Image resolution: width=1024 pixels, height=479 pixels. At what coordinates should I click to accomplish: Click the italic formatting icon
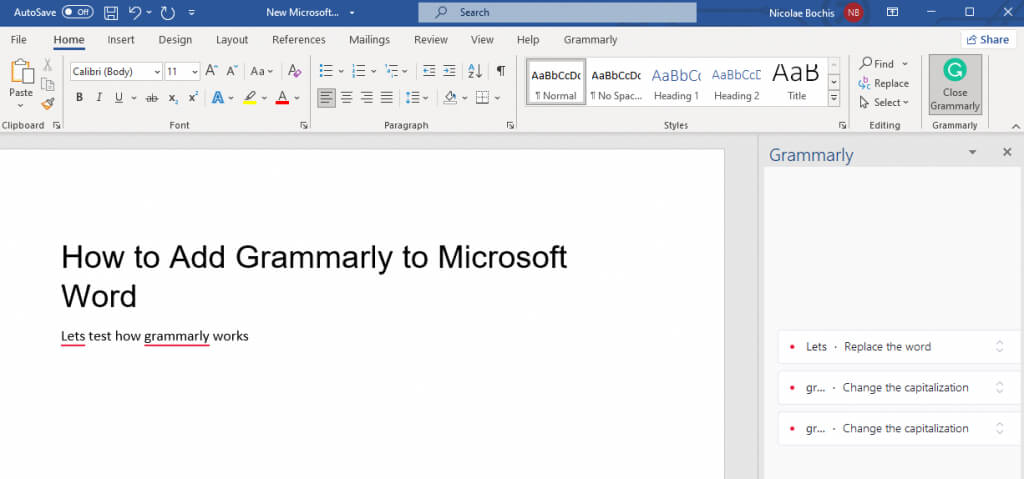coord(99,97)
